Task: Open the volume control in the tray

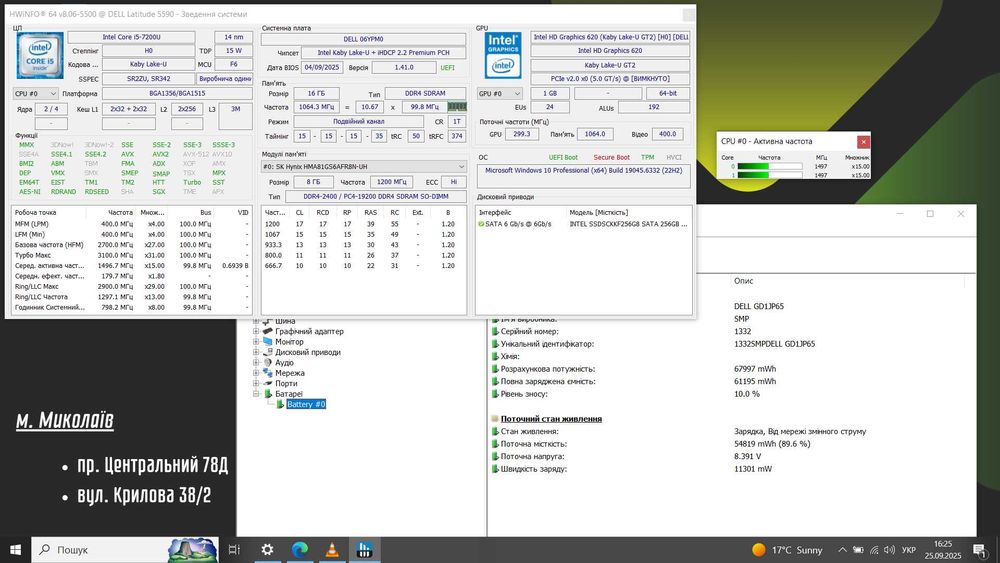Action: 889,550
